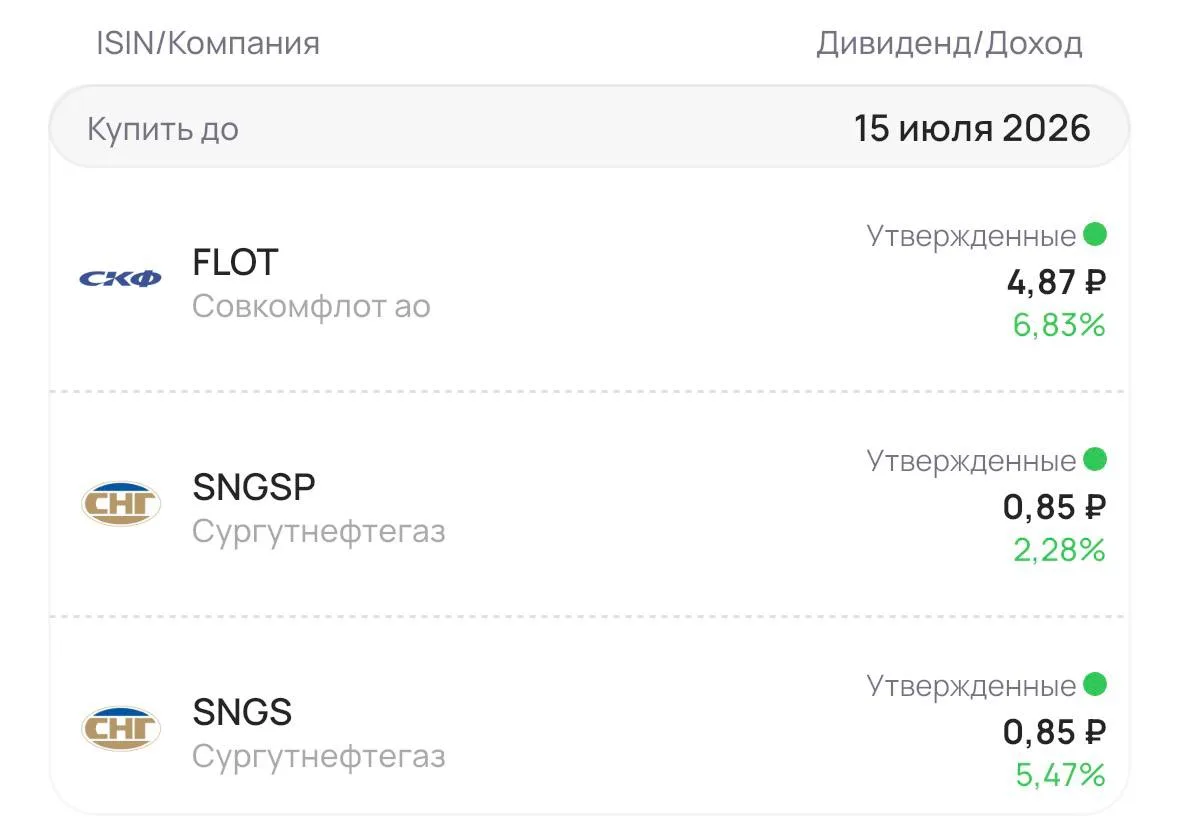Click the green approved dot for SNGS
Screen dimensions: 1179x832
point(1095,684)
